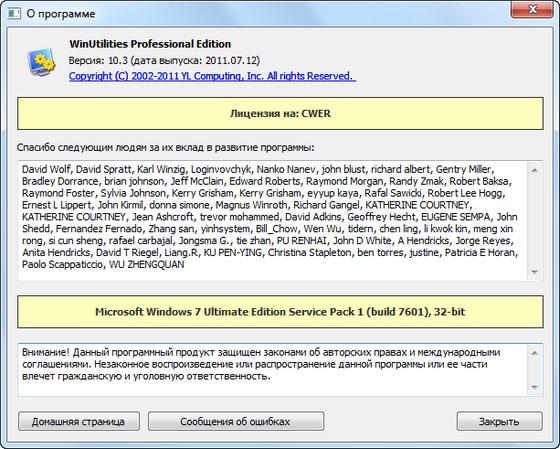Click the Домашняя страница button
Screen dimensions: 560x449
coord(79,421)
